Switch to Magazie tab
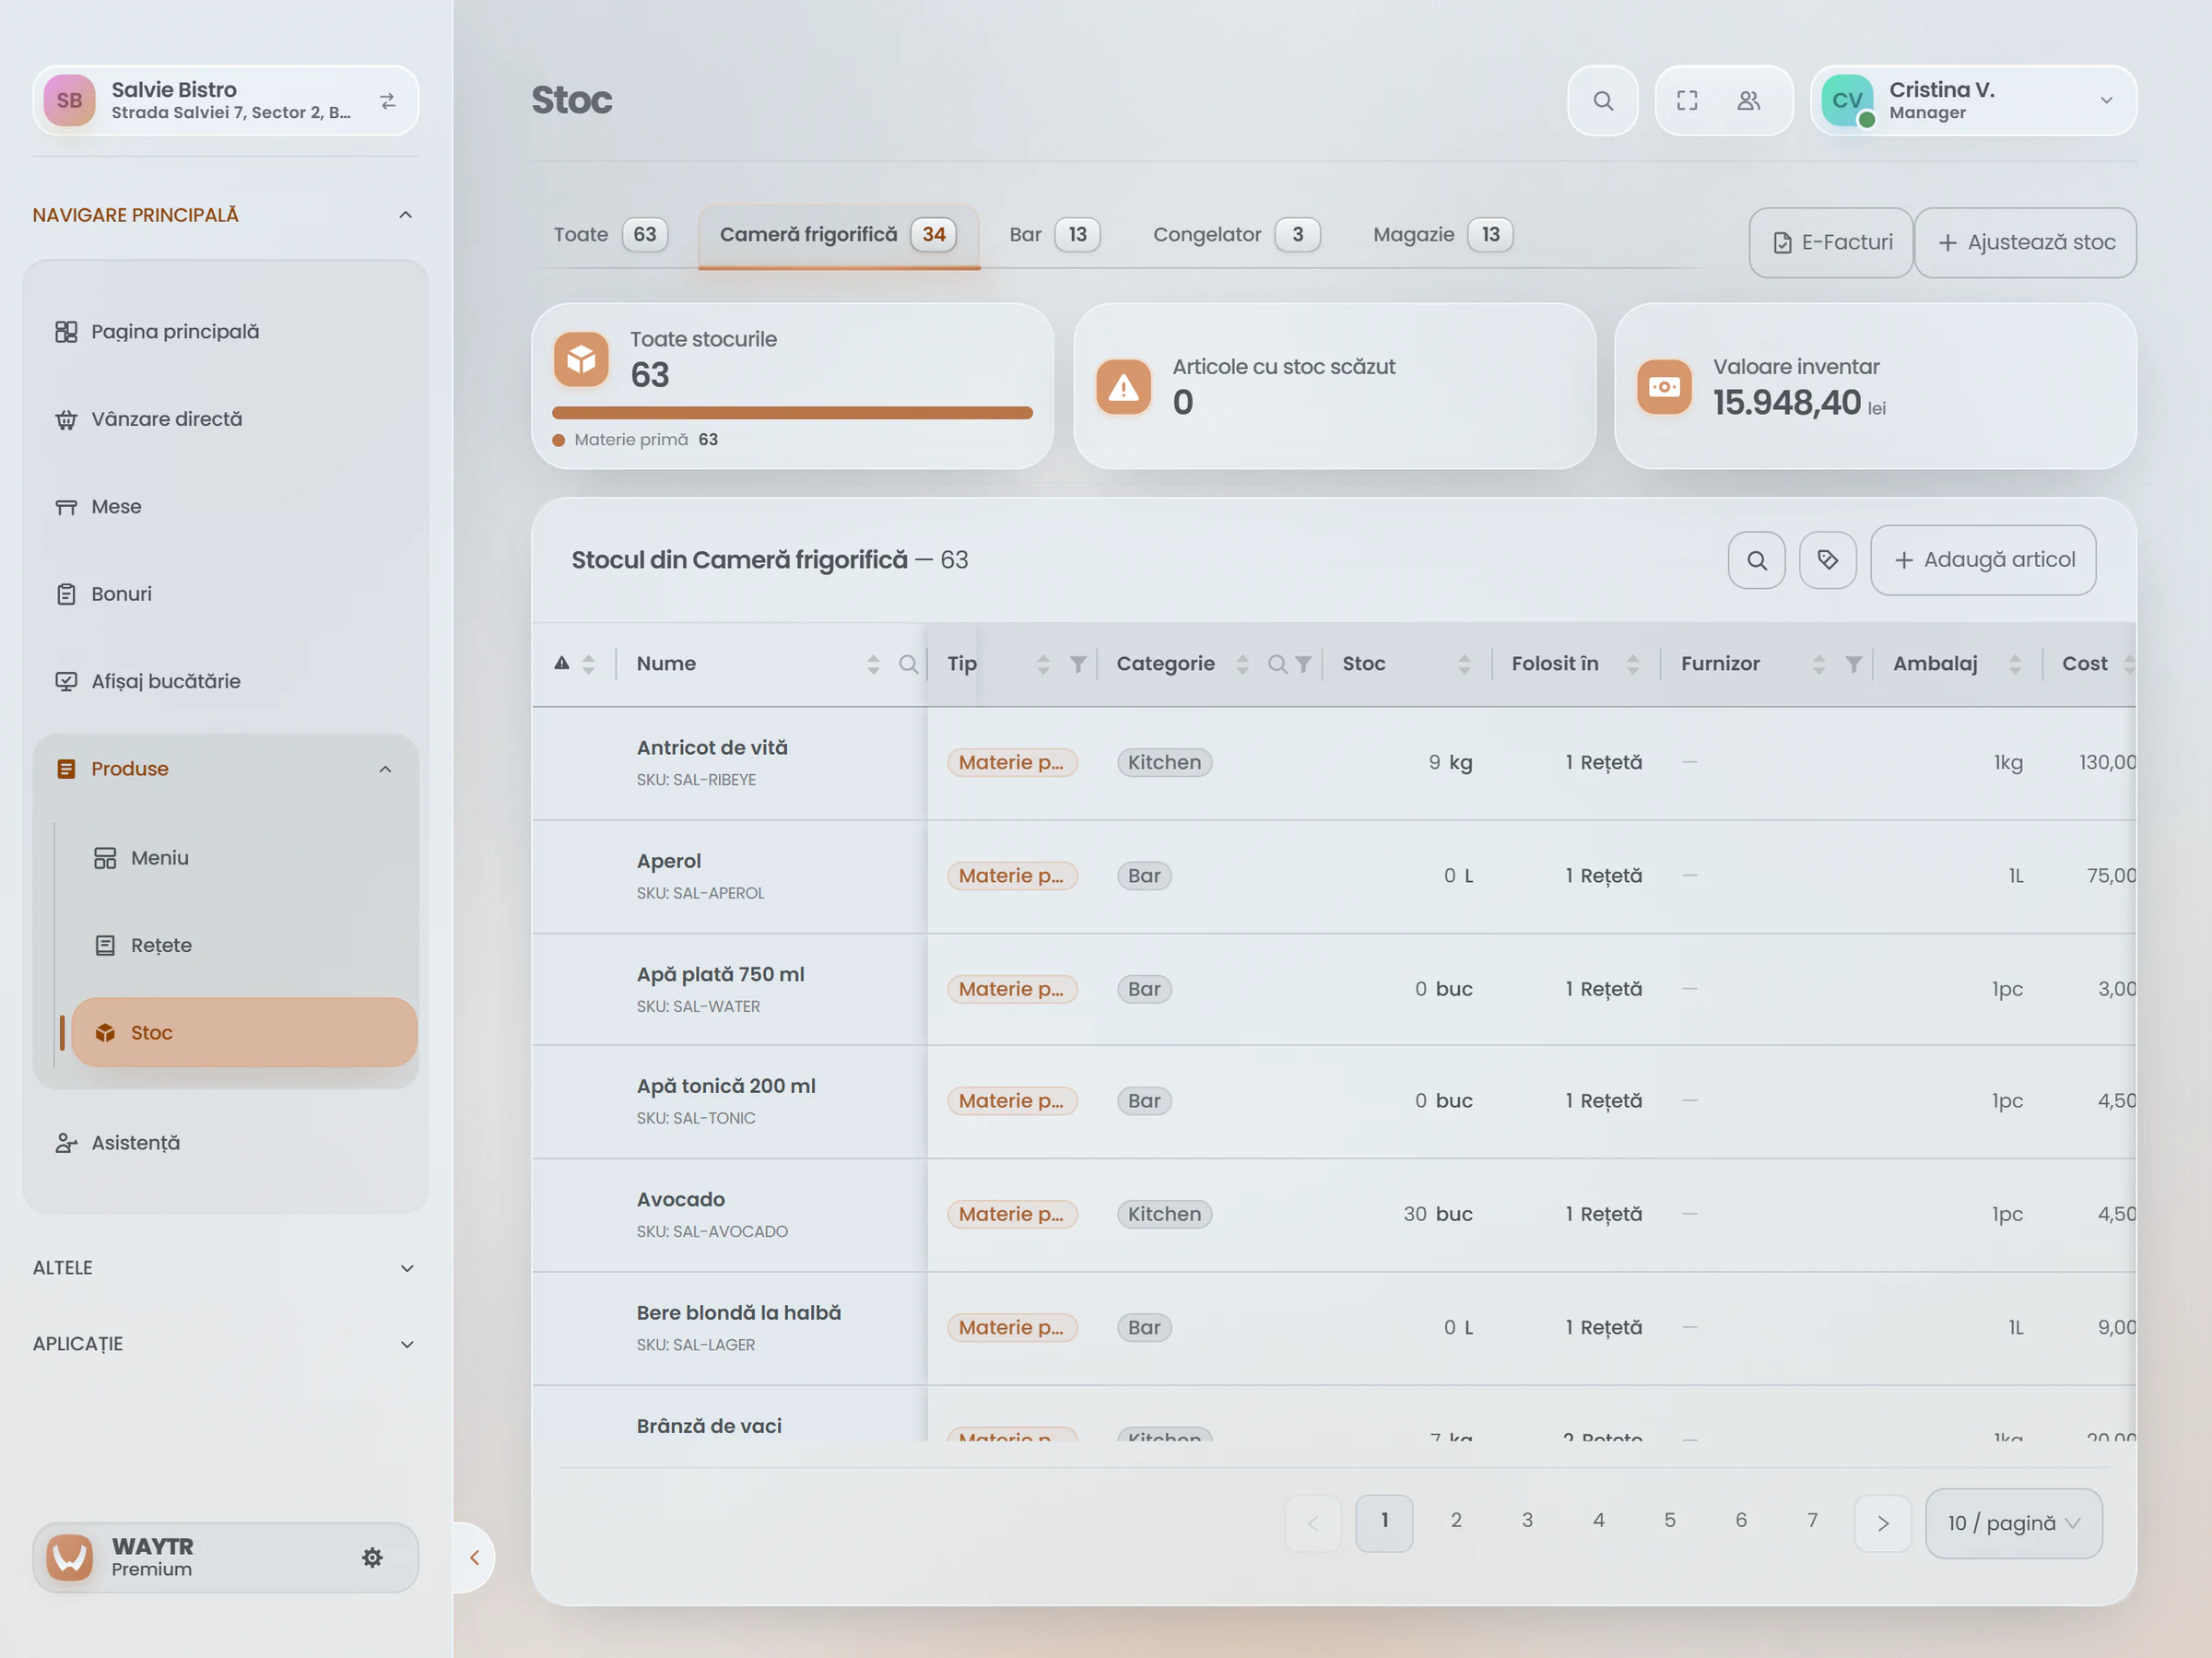Image resolution: width=2212 pixels, height=1658 pixels. (1442, 235)
